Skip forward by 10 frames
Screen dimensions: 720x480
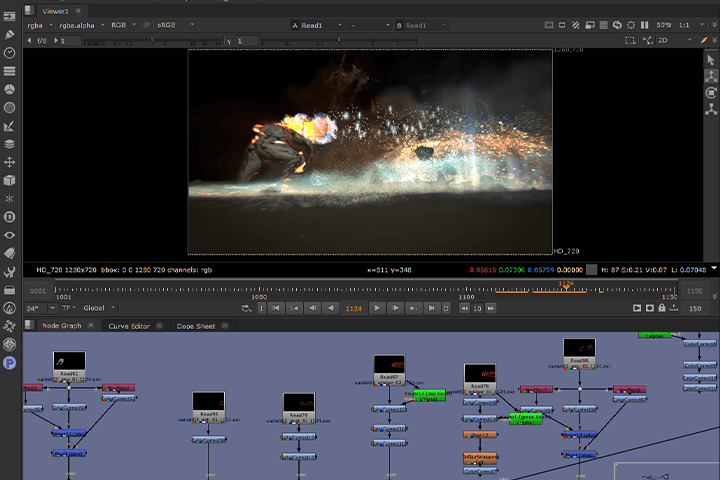pyautogui.click(x=490, y=308)
